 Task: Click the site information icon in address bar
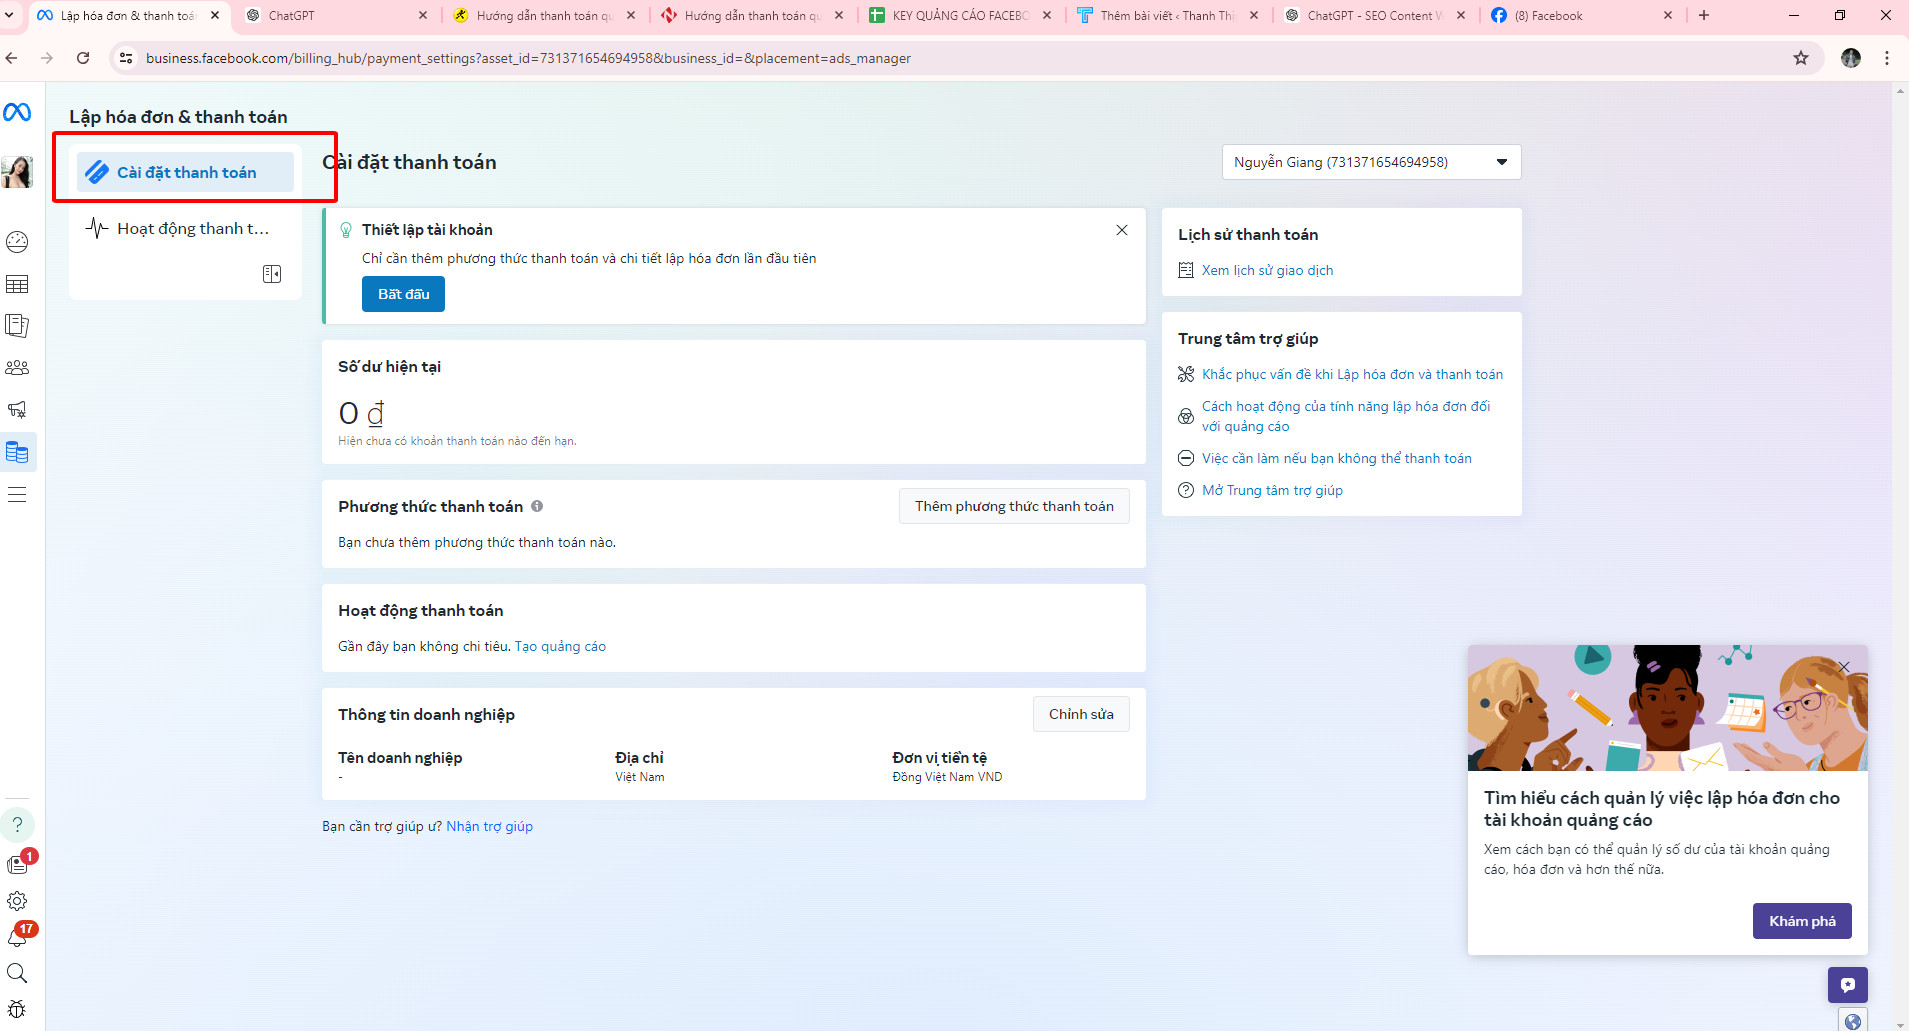[x=126, y=58]
